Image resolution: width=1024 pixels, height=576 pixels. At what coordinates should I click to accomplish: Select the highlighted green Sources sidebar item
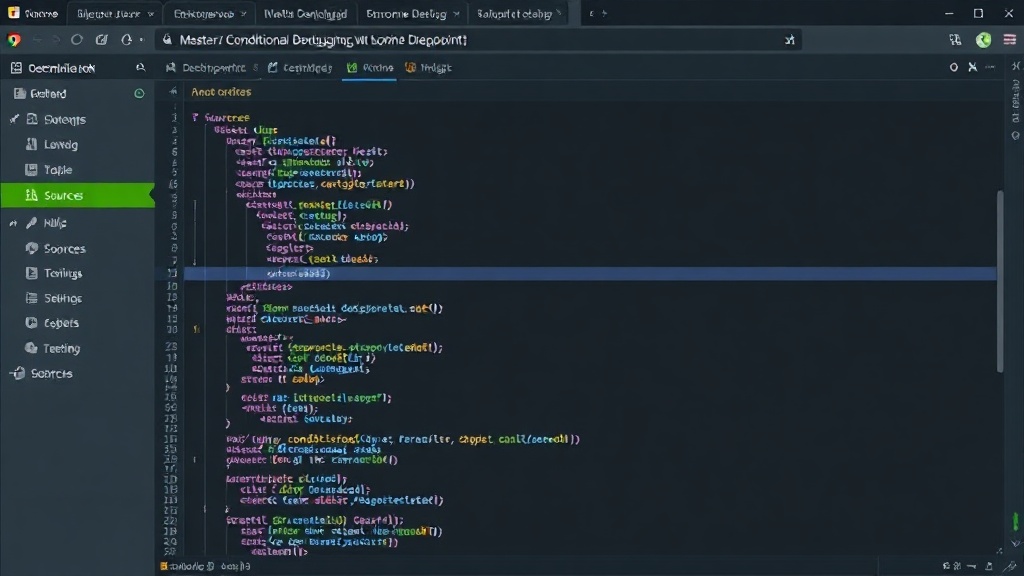(77, 195)
